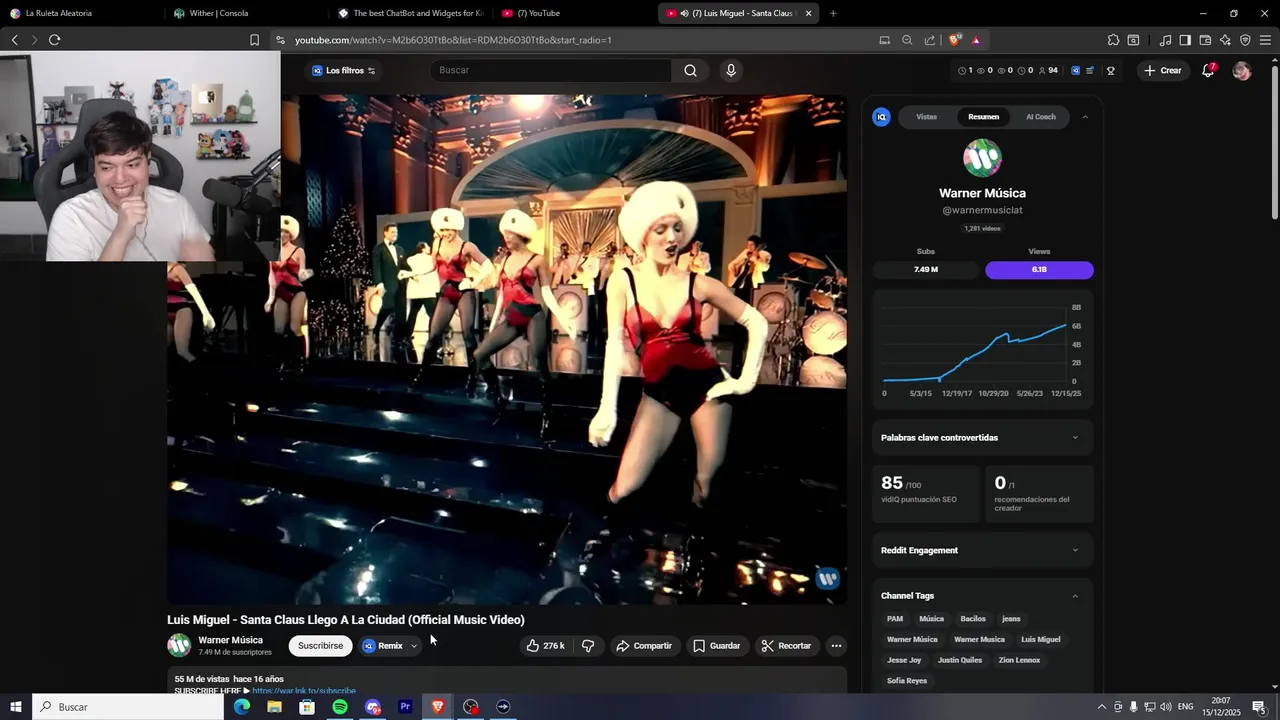Click the Brave Rewards triangle icon
The height and width of the screenshot is (720, 1280).
pos(976,40)
